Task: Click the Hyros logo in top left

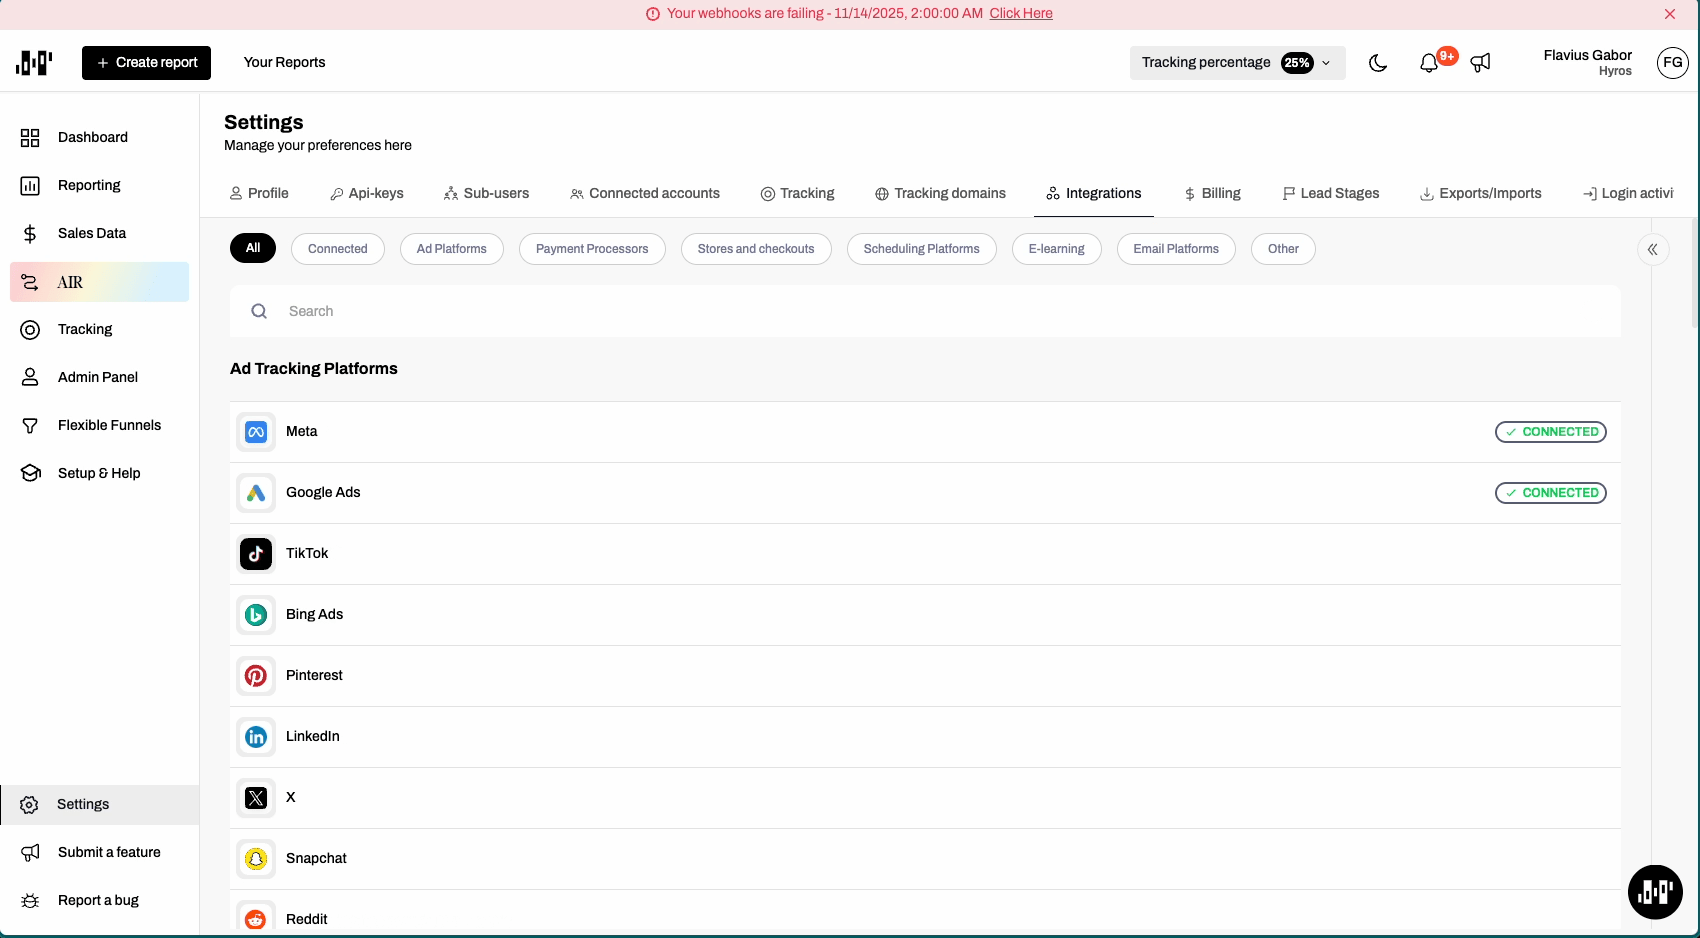Action: pyautogui.click(x=34, y=63)
